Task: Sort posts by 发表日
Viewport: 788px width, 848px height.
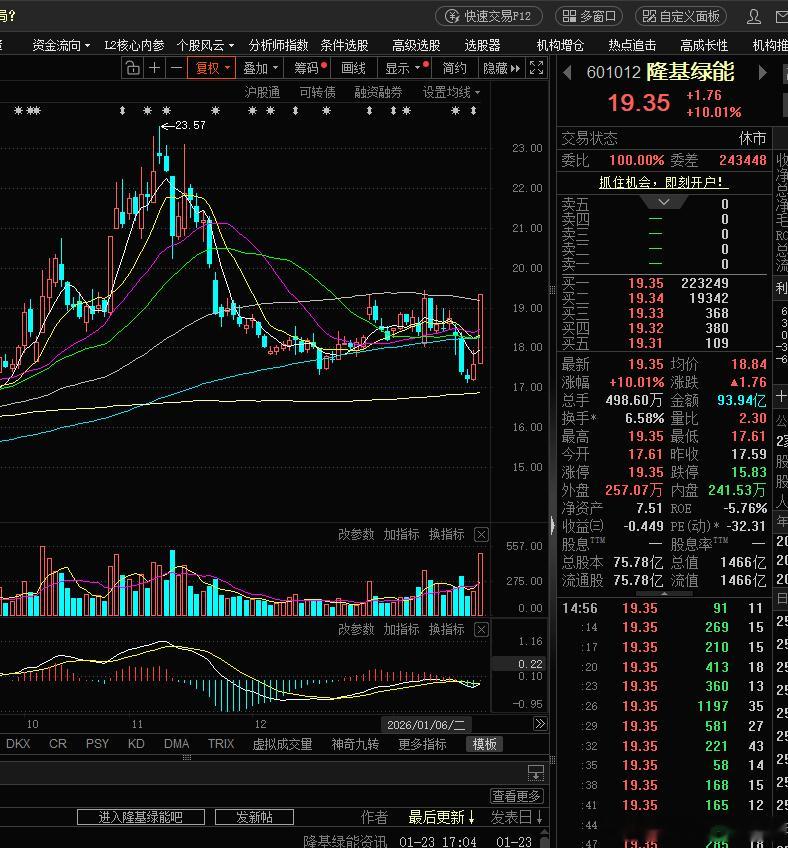Action: tap(516, 817)
